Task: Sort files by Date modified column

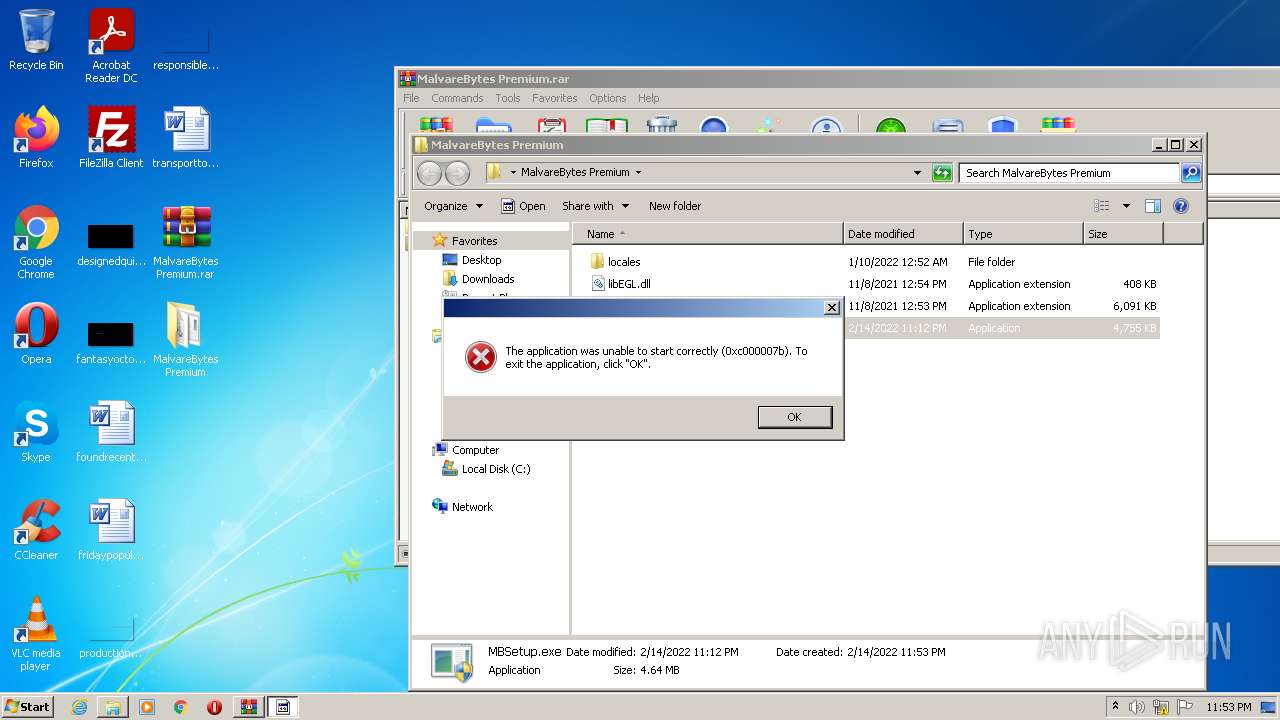Action: pos(903,234)
